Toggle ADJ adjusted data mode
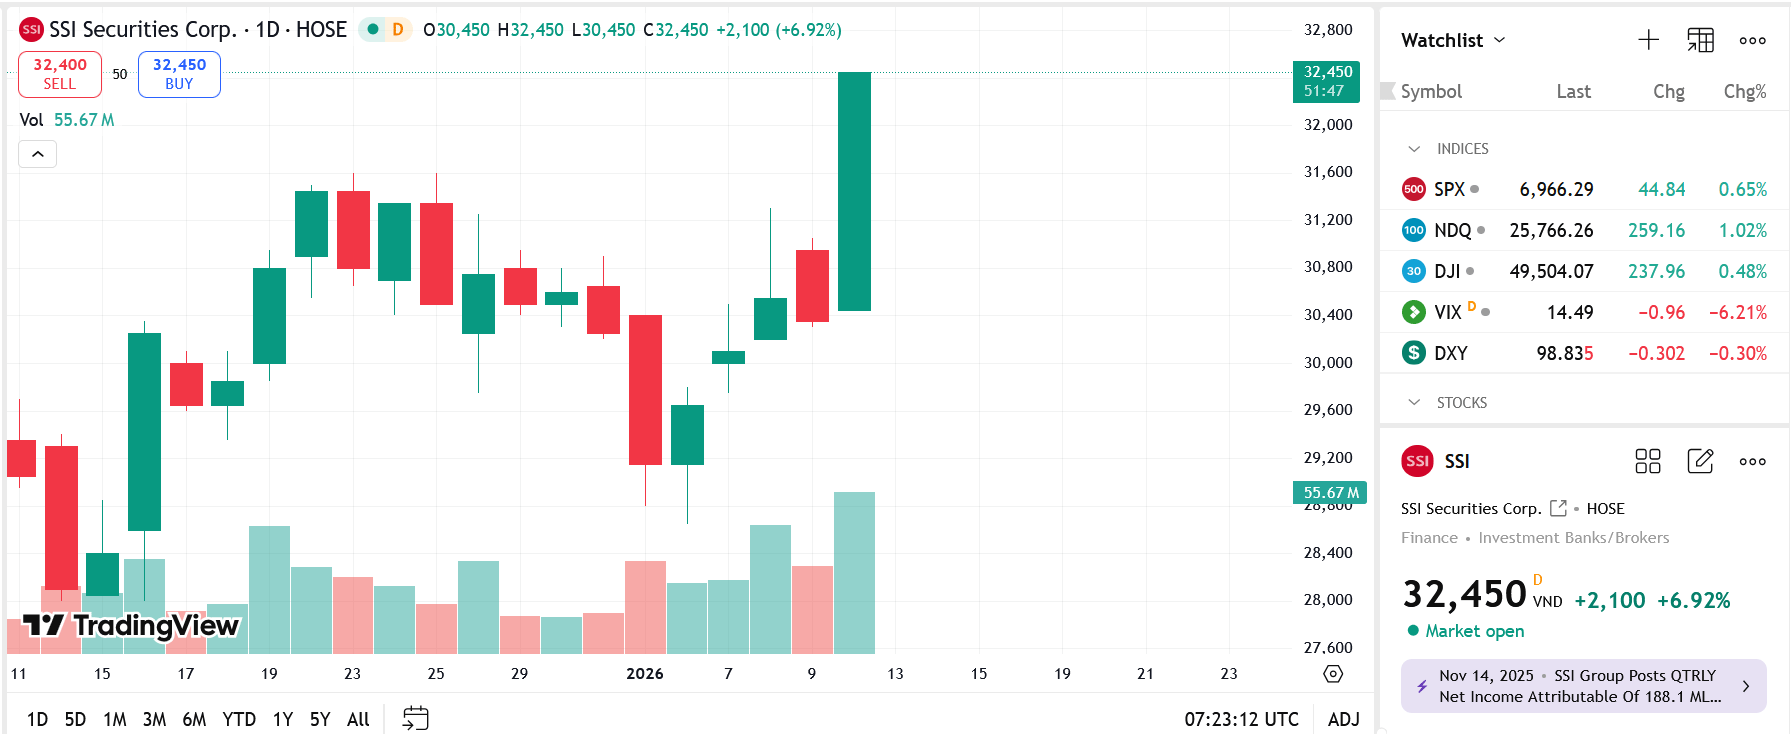Viewport: 1791px width, 734px height. click(1344, 719)
